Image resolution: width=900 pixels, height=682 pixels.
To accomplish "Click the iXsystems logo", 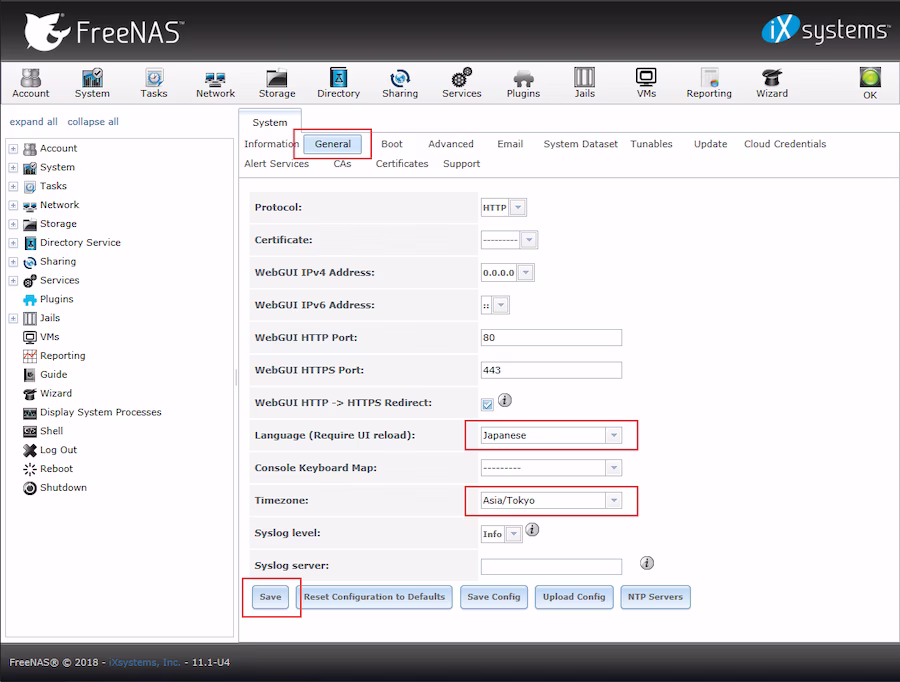I will coord(825,30).
